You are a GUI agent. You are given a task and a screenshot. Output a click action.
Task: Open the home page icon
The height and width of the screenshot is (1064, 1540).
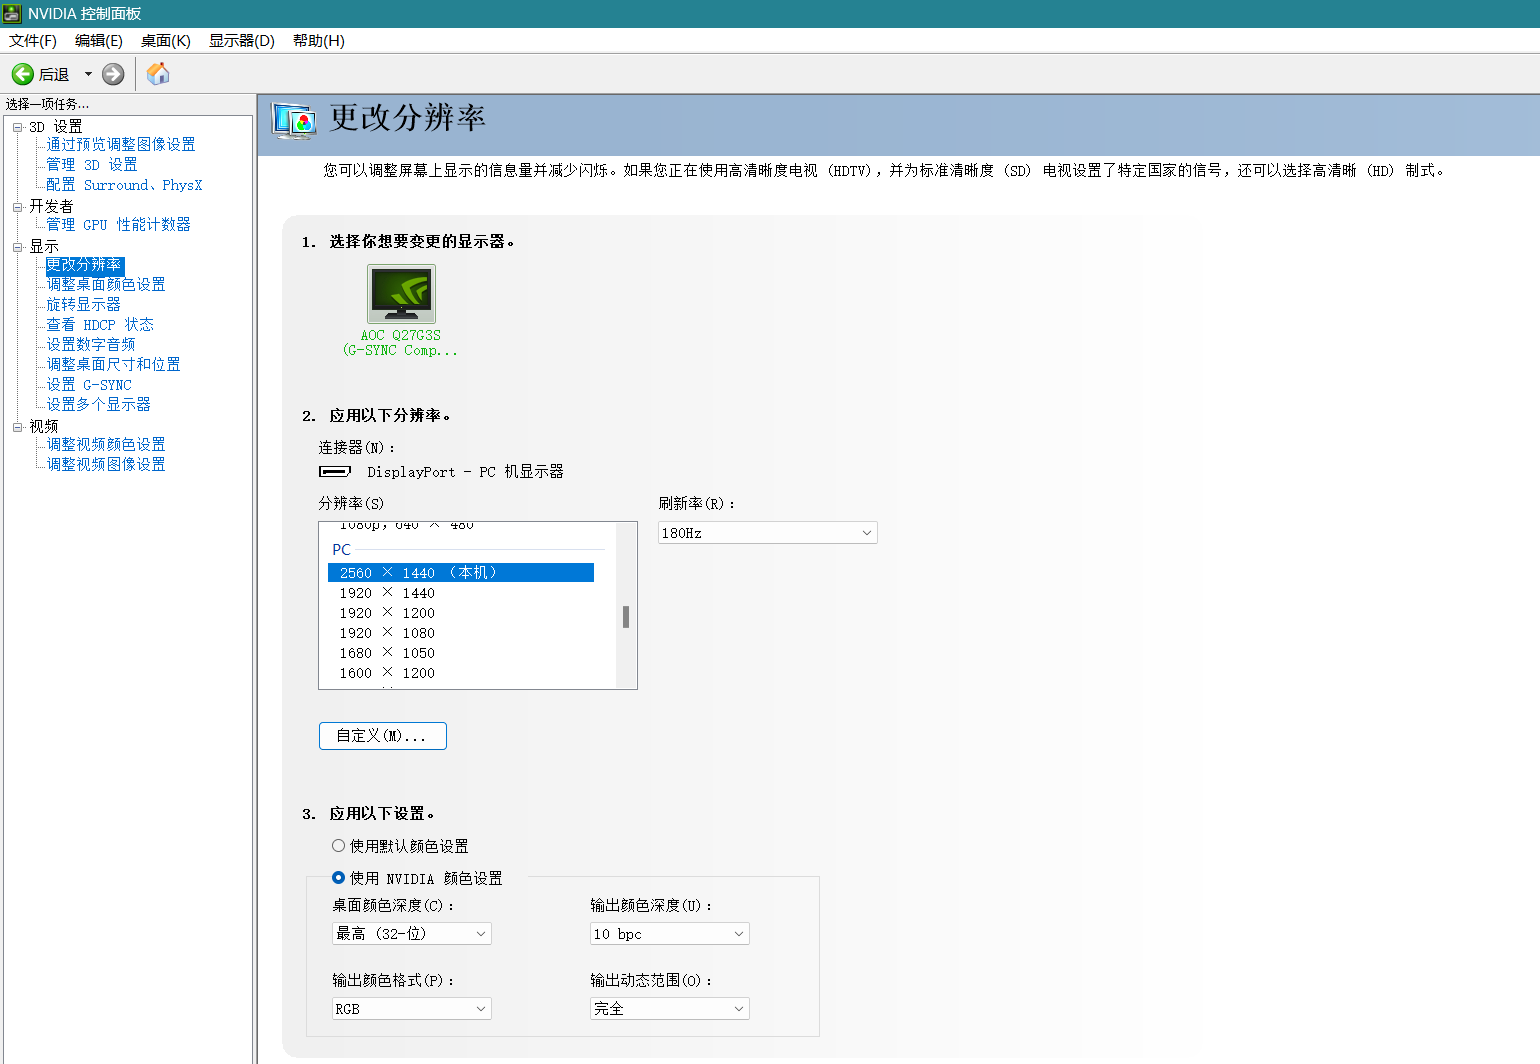point(158,74)
